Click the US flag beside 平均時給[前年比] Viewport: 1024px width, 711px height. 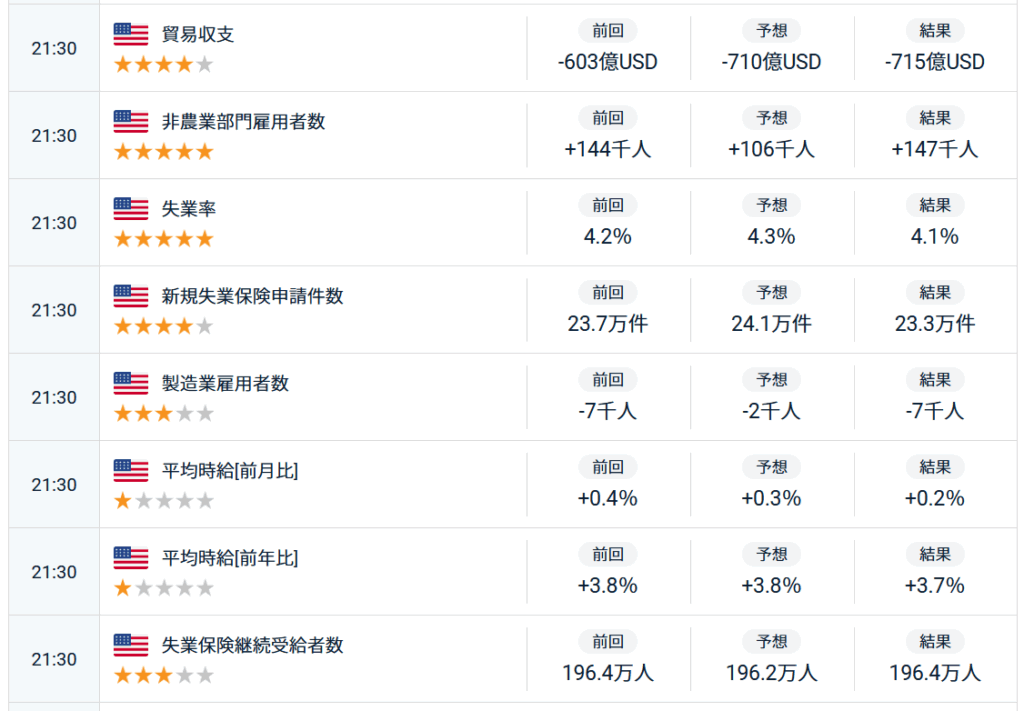(131, 558)
